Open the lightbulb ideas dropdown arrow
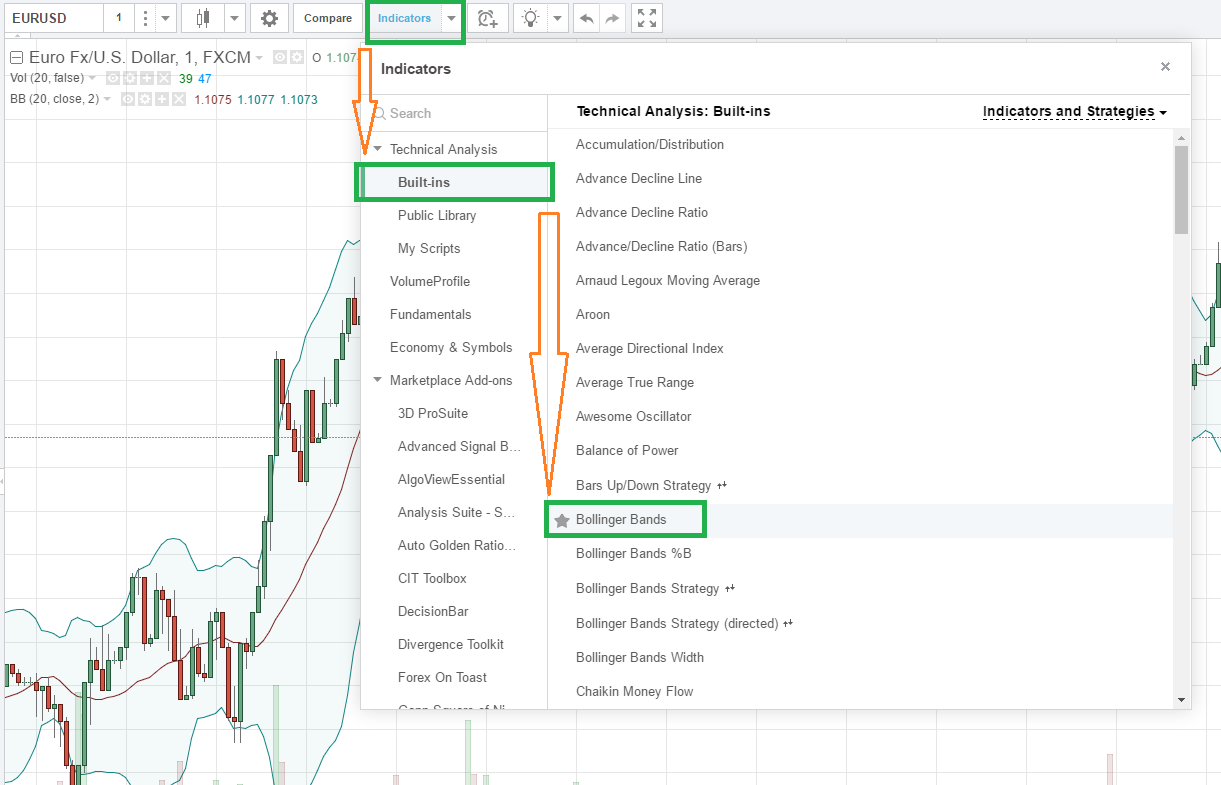Screen dimensions: 1221x785 pyautogui.click(x=558, y=18)
